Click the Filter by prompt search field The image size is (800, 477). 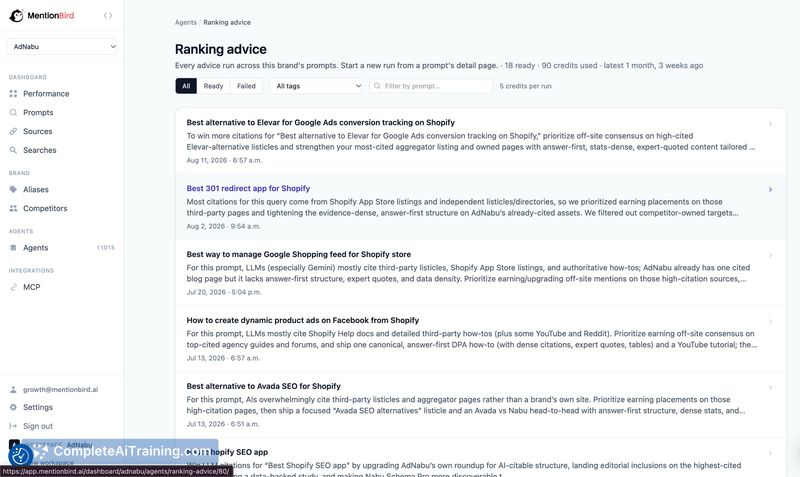[431, 86]
